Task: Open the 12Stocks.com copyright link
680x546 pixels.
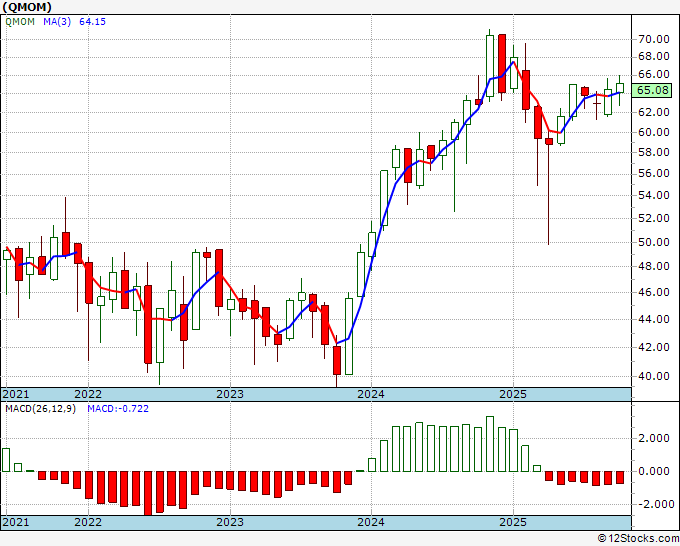Action: [638, 539]
